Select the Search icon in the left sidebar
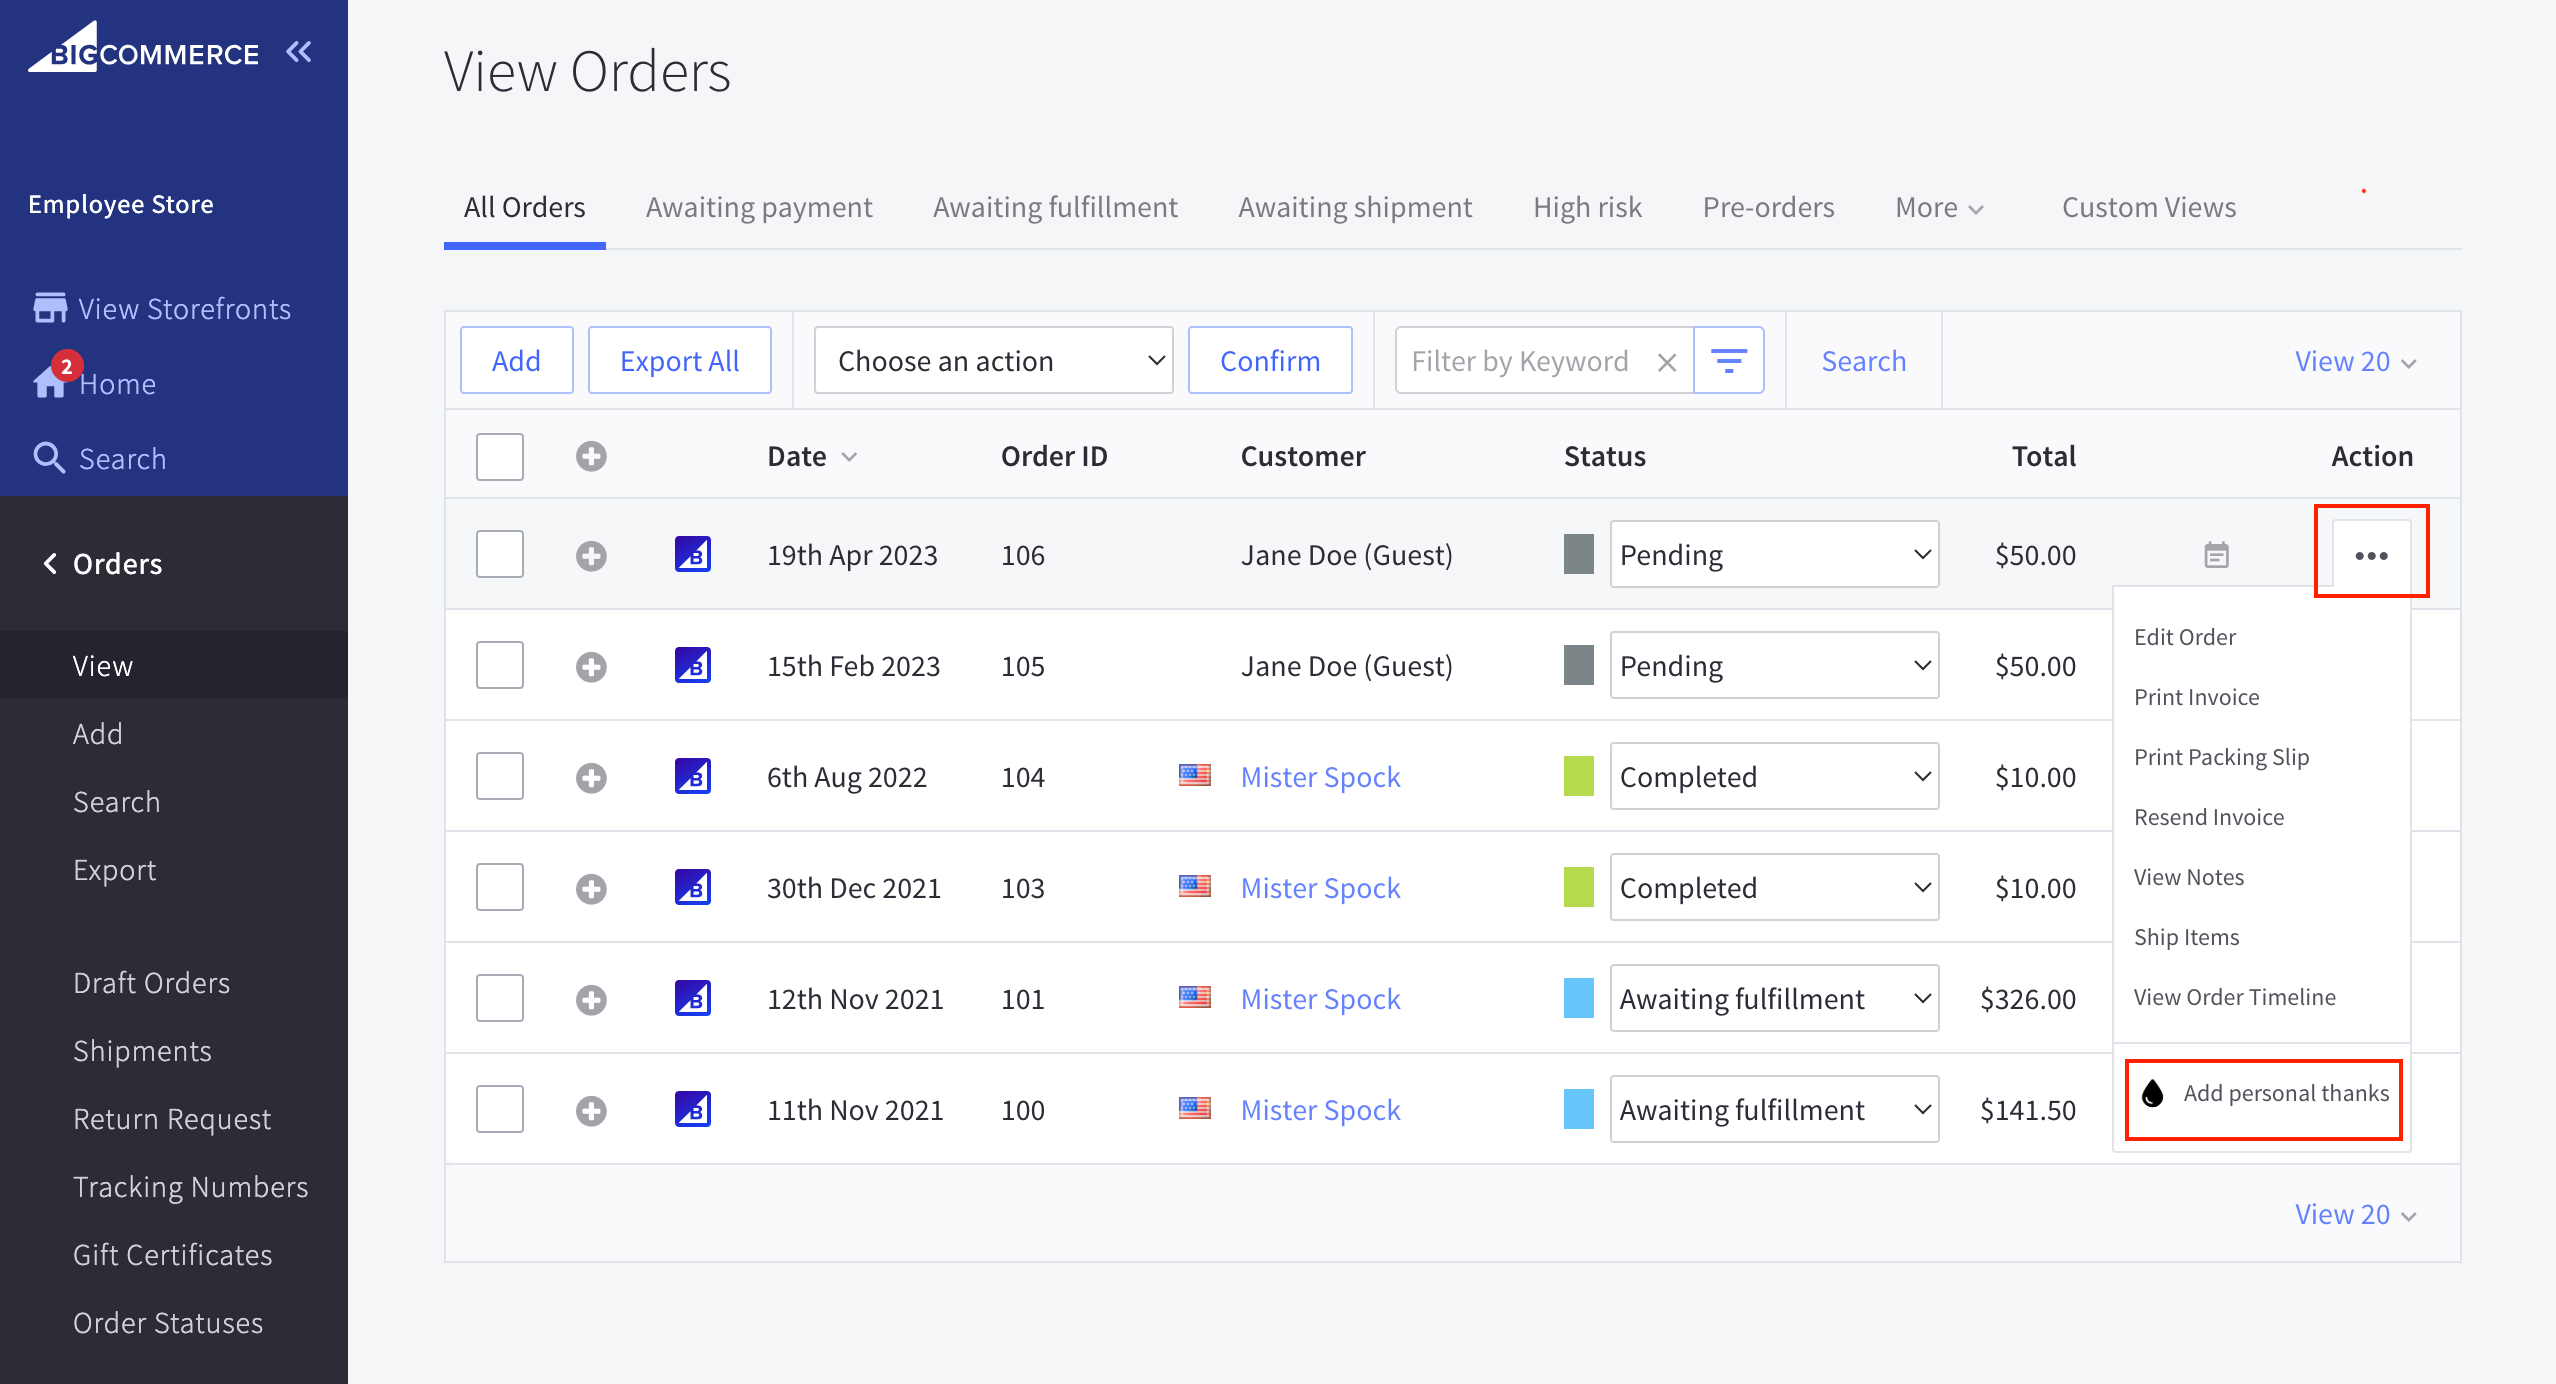Screen dimensions: 2556x1384 49,458
